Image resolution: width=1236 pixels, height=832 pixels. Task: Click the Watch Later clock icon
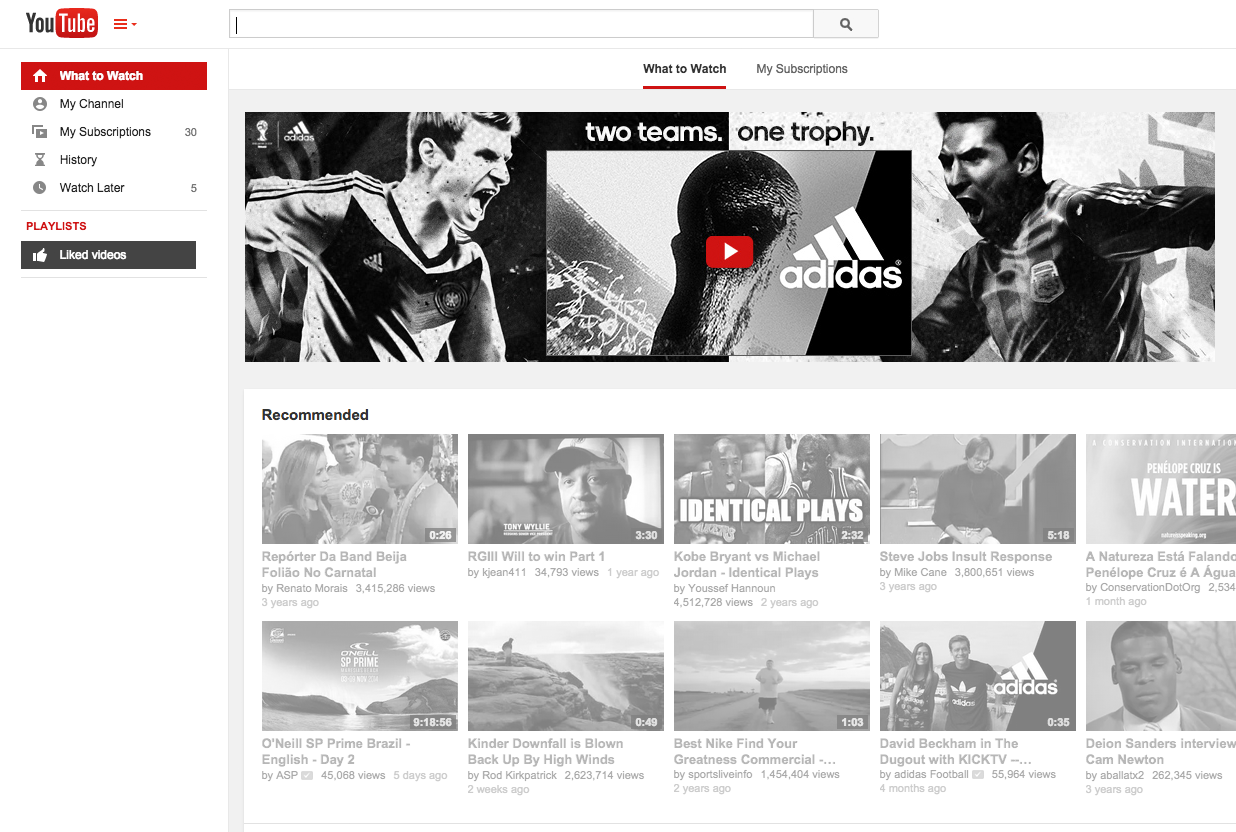click(x=40, y=188)
